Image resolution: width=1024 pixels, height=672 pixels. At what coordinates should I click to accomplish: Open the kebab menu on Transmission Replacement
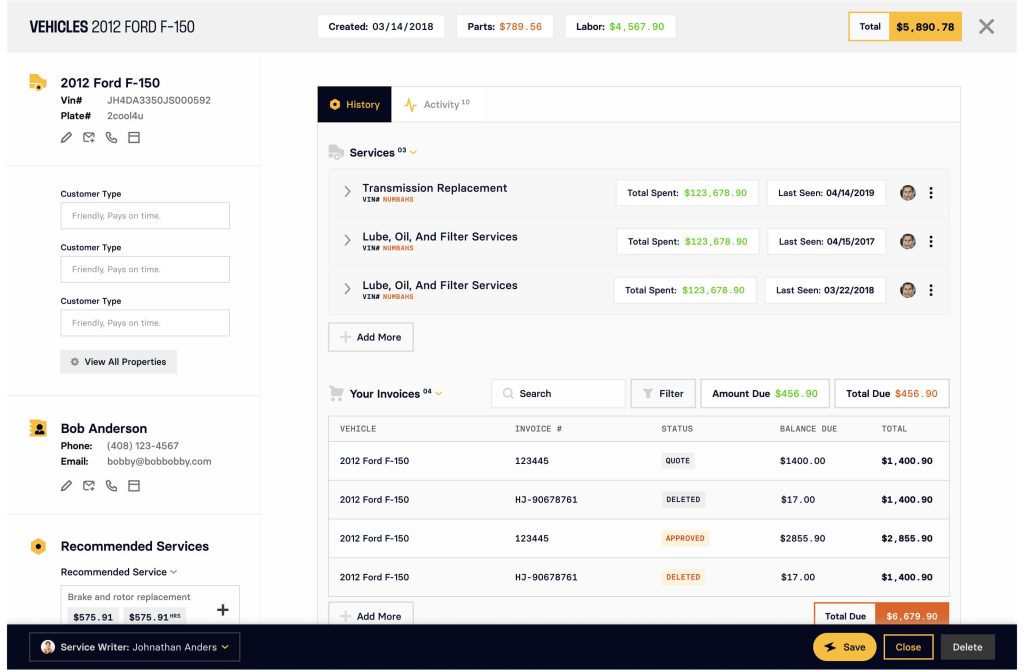(931, 192)
